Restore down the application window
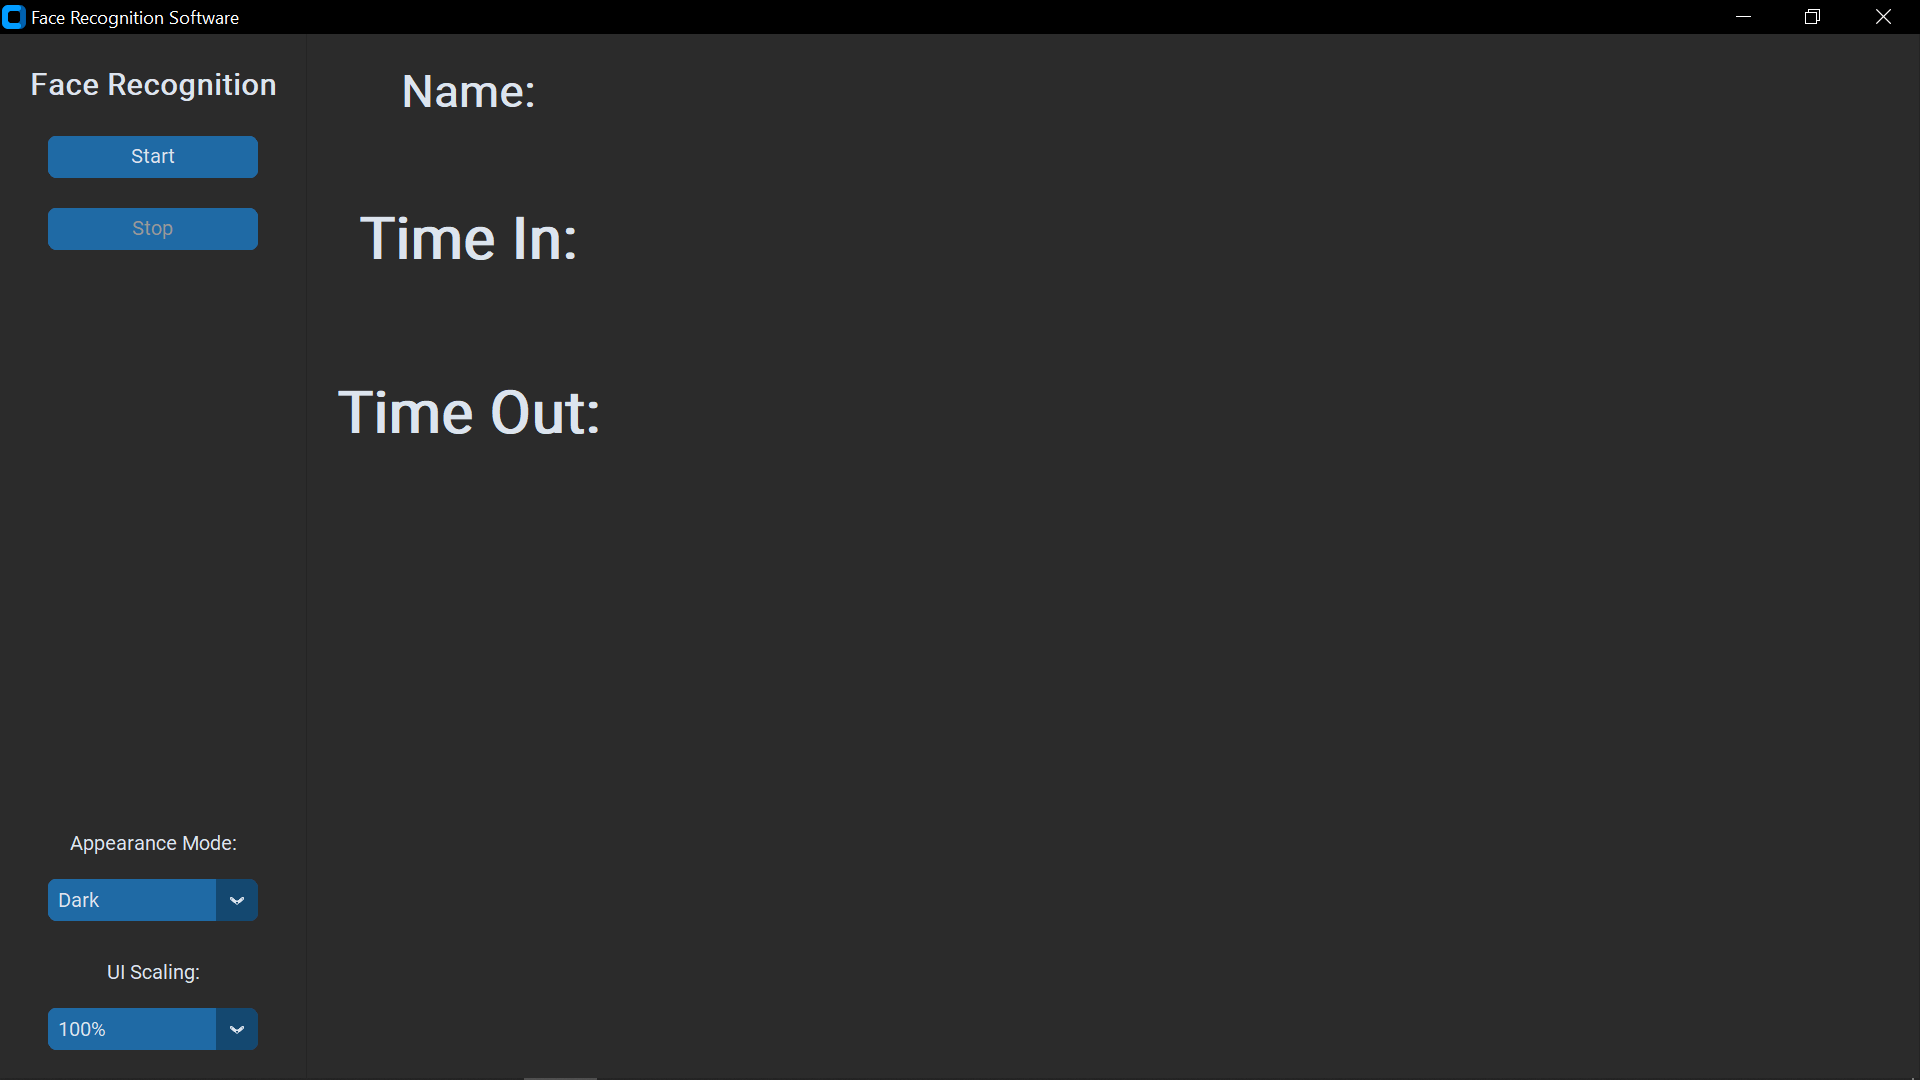The height and width of the screenshot is (1080, 1920). pyautogui.click(x=1812, y=17)
